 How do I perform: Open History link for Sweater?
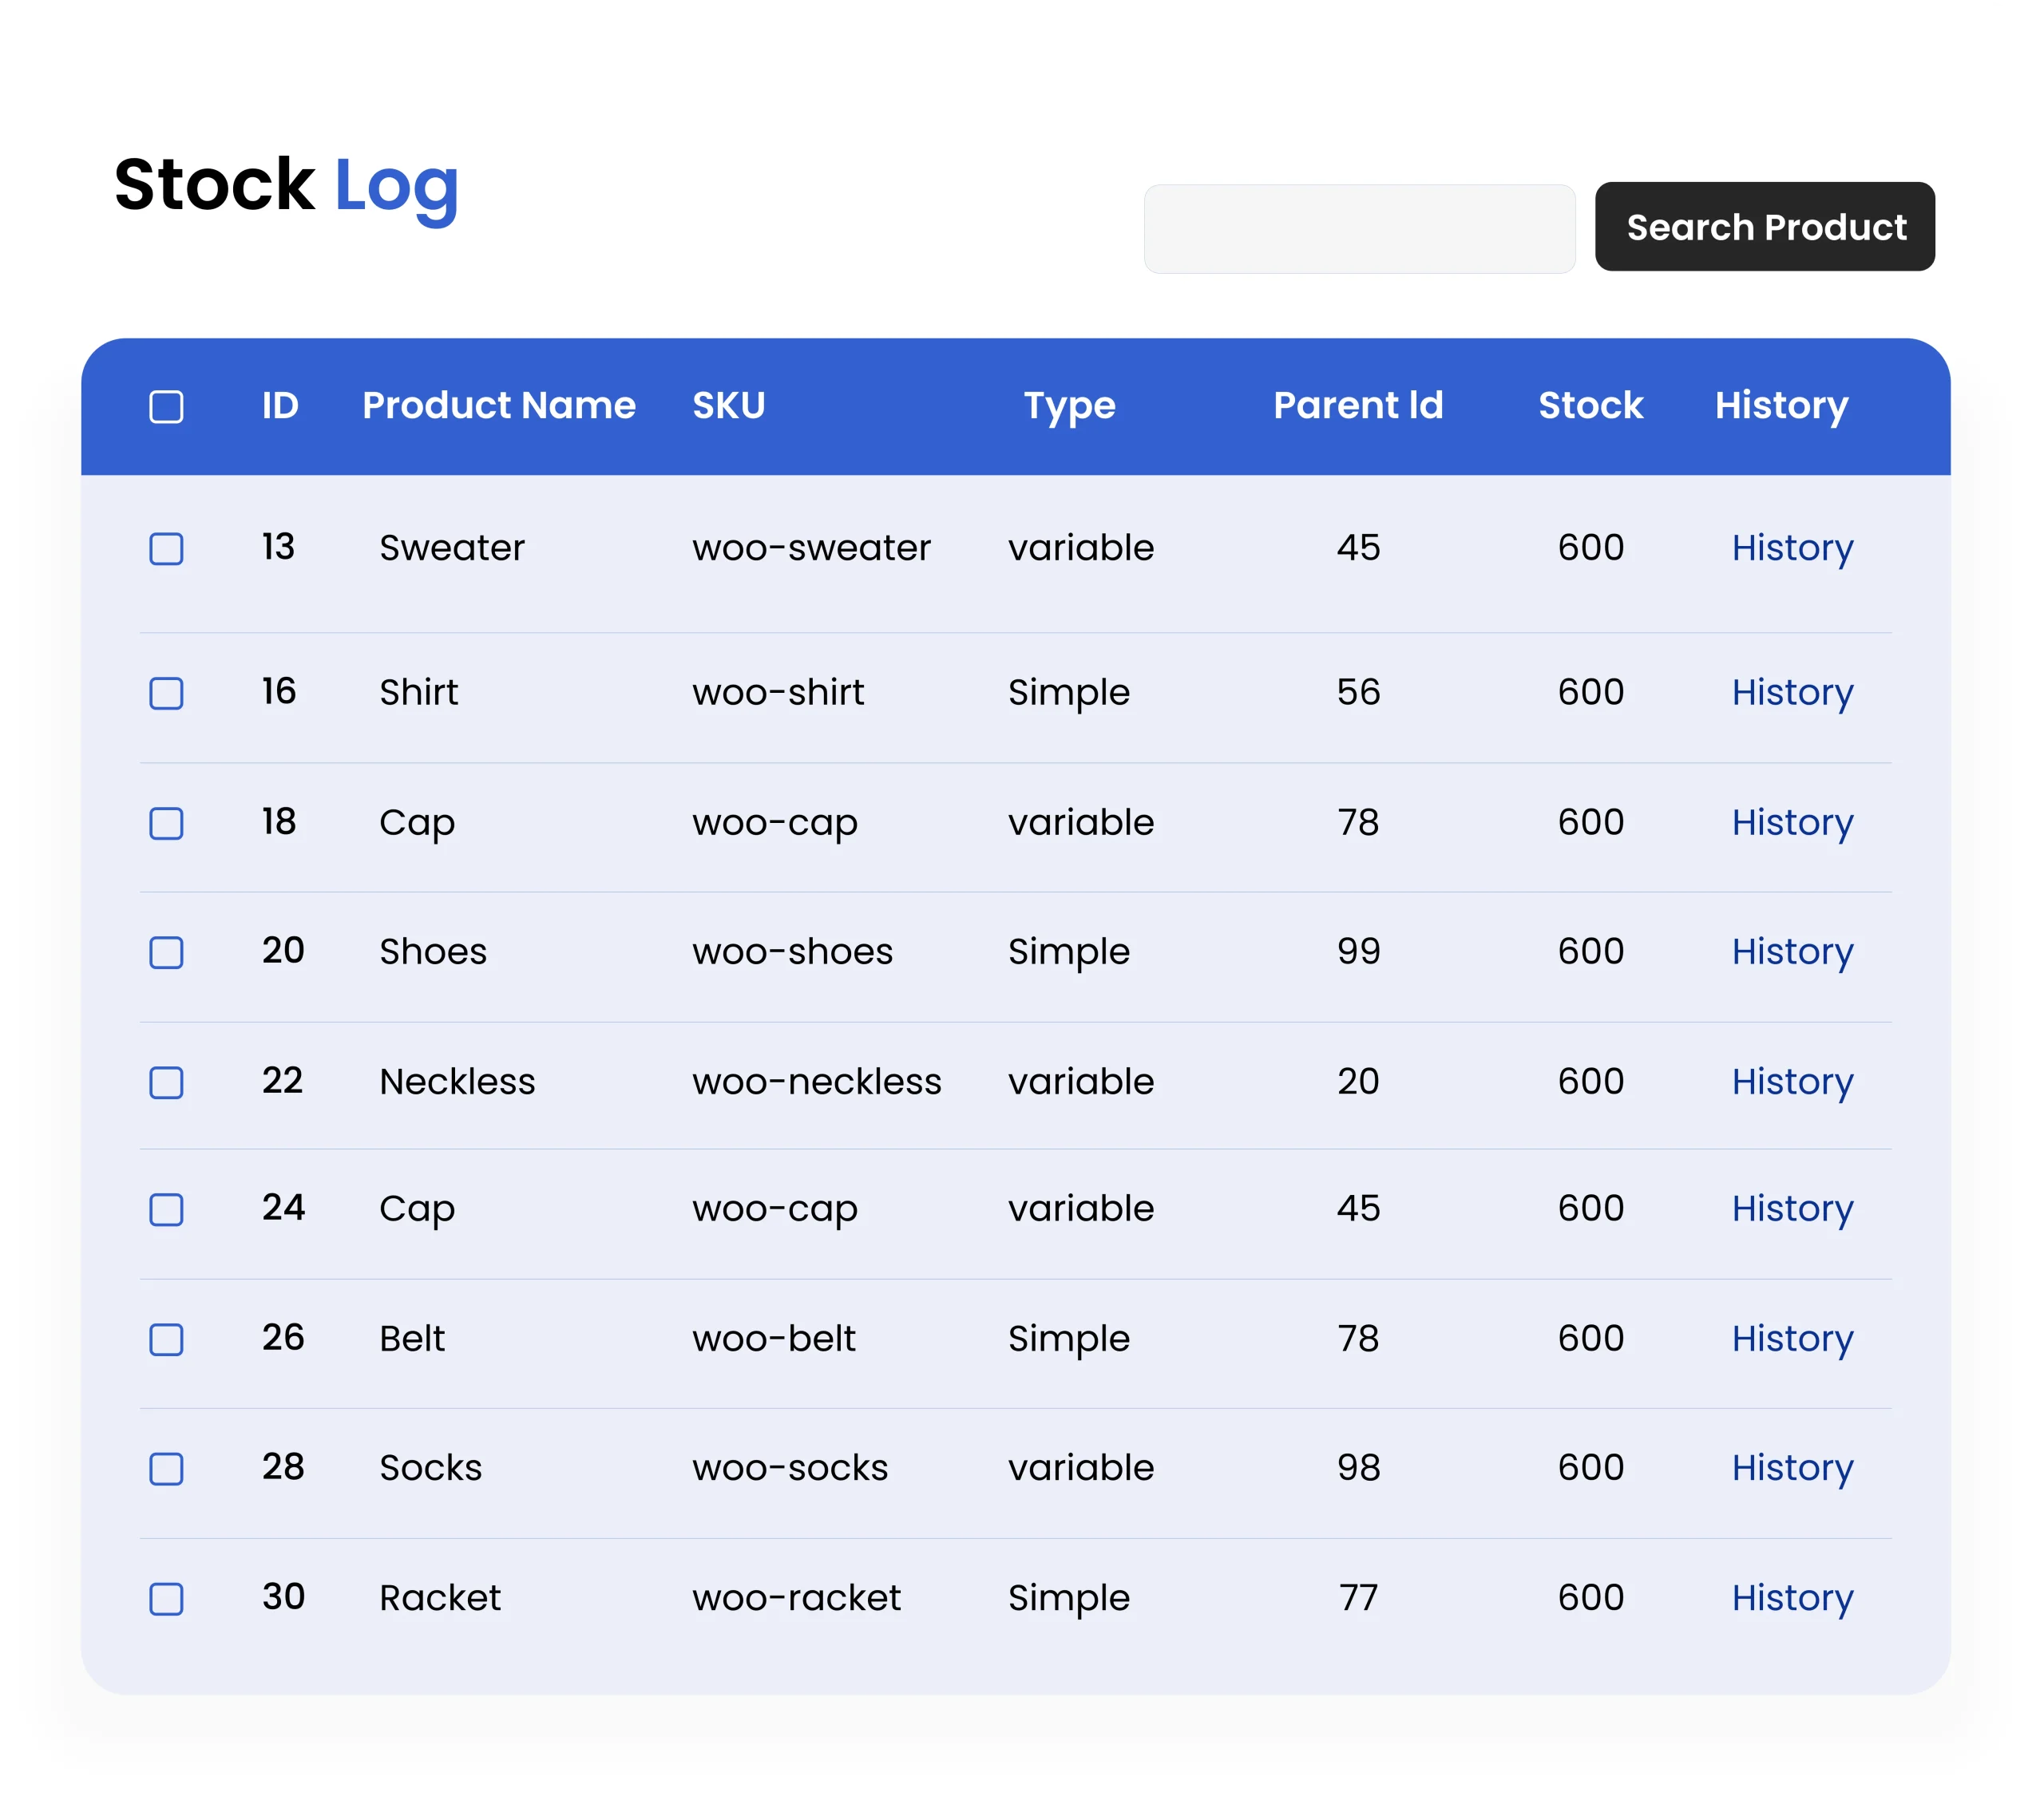pos(1792,549)
